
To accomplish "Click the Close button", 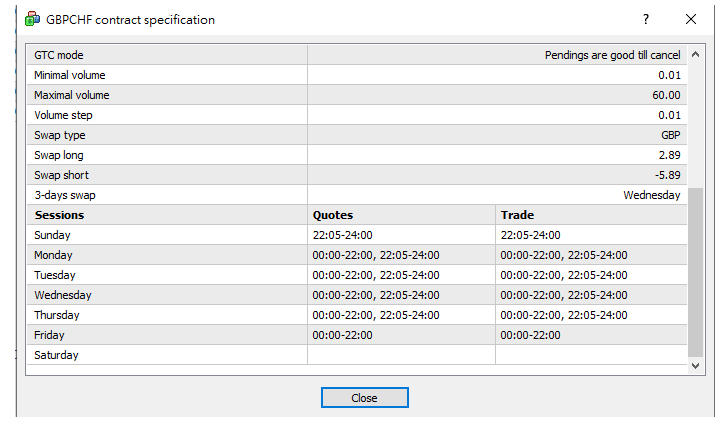I will click(364, 398).
